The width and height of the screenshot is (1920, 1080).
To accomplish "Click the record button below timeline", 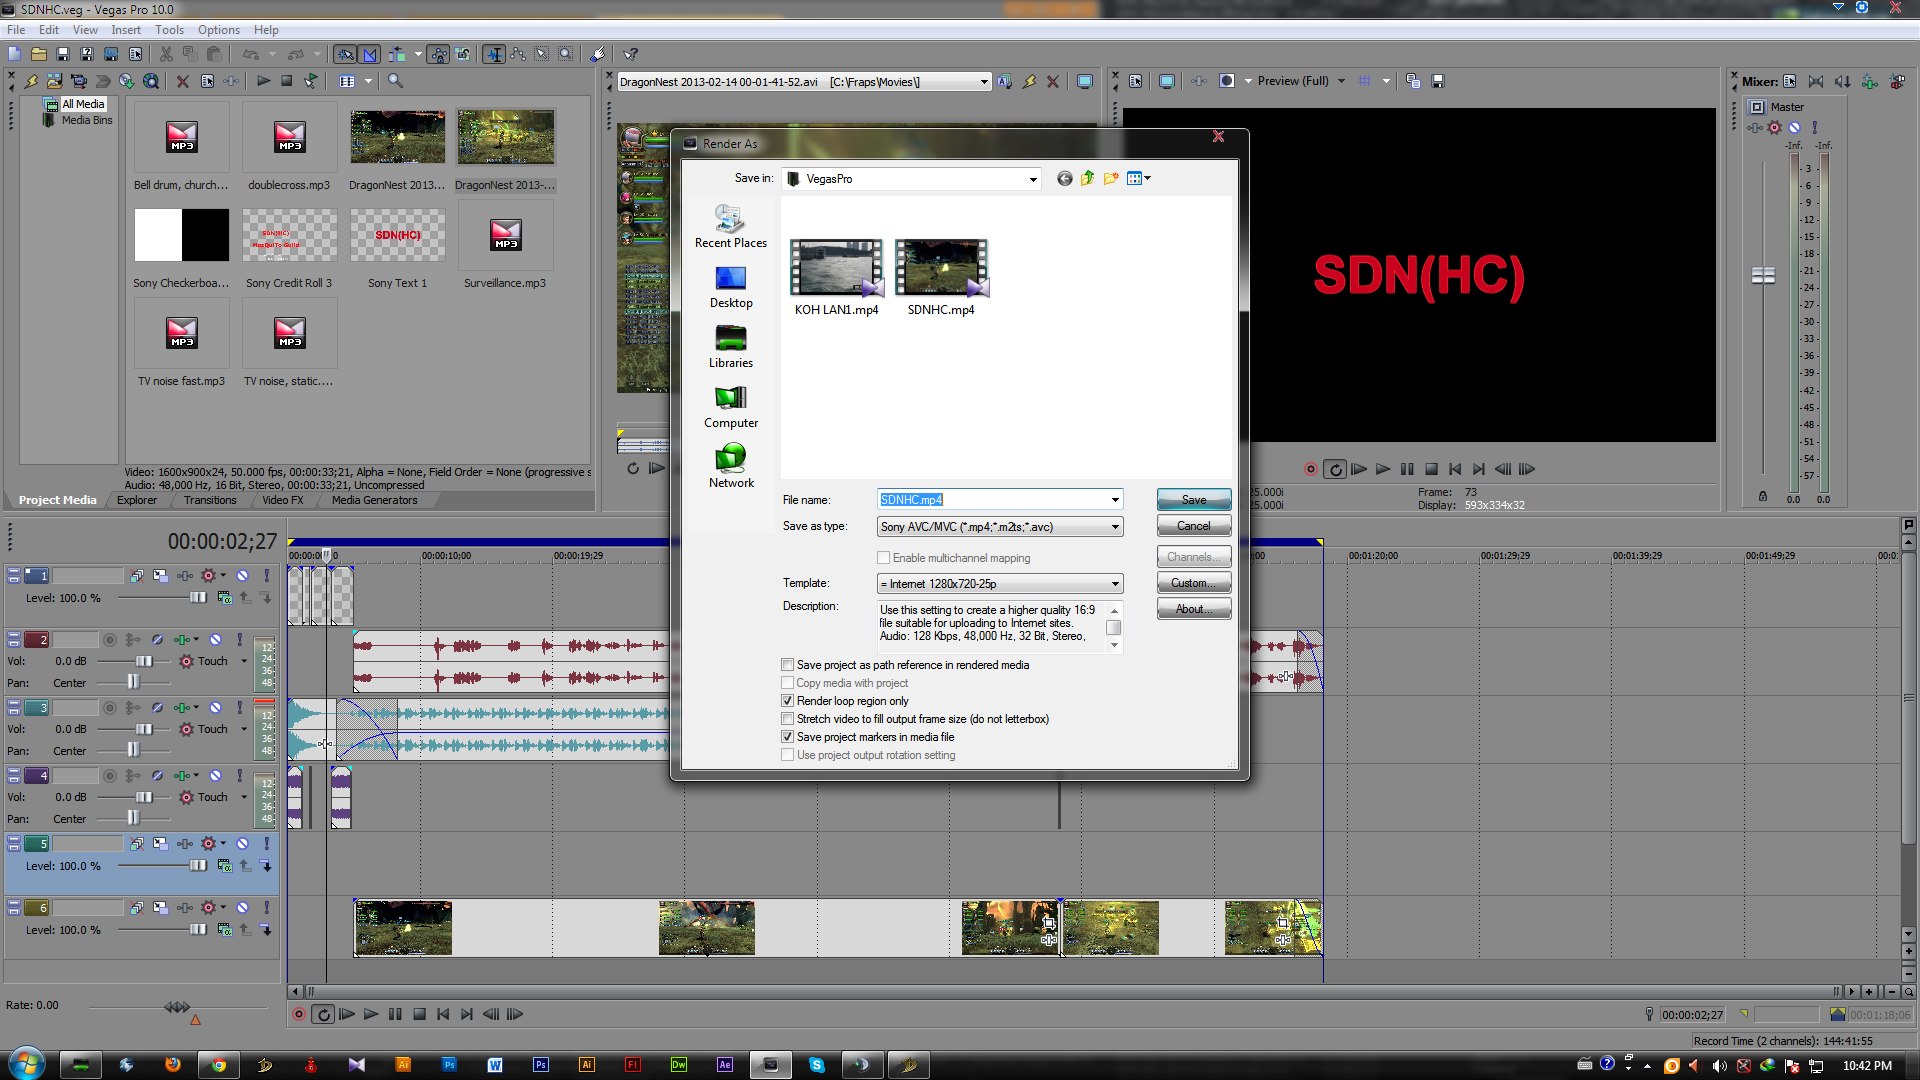I will [298, 1014].
